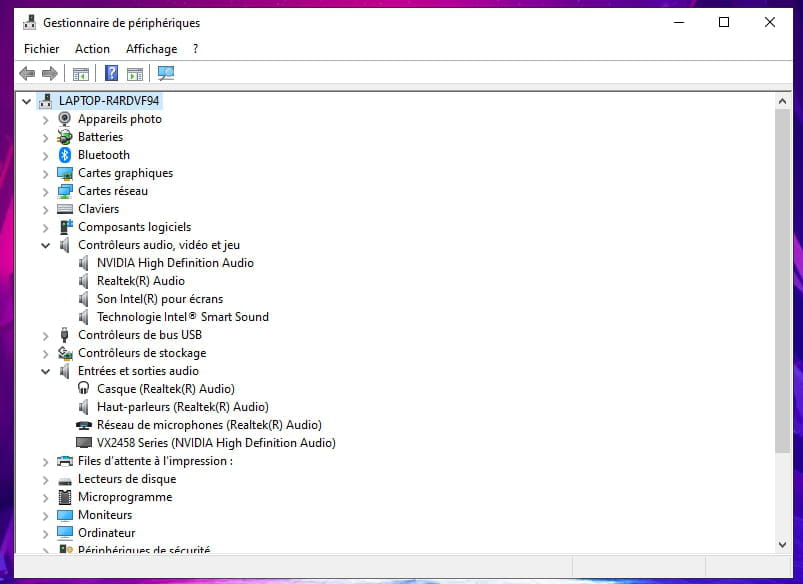
Task: Click the headphone icon beside Casque
Action: click(x=83, y=388)
